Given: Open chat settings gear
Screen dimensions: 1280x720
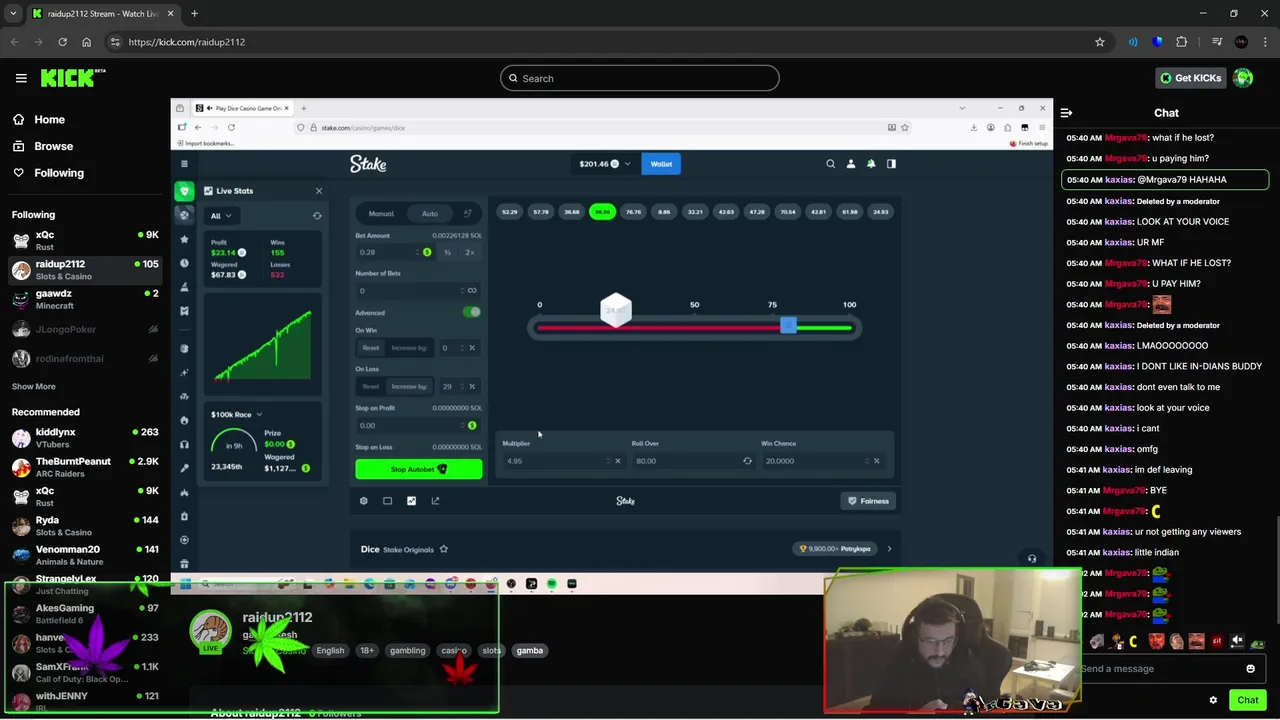Looking at the screenshot, I should [x=1213, y=700].
